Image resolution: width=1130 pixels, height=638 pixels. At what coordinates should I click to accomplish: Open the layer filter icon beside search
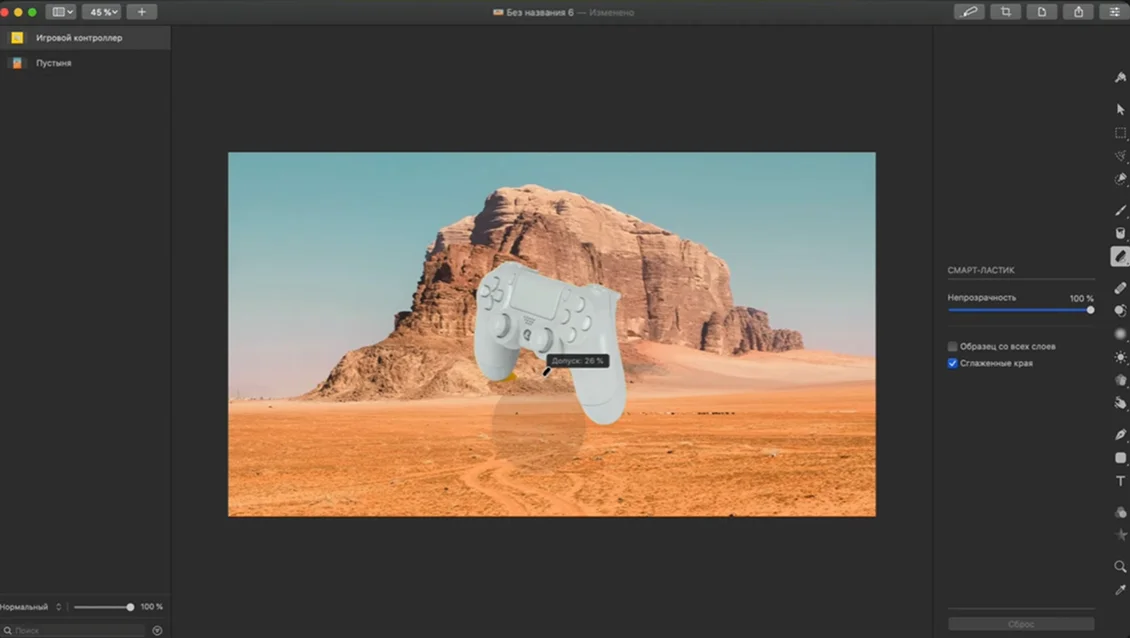pos(157,630)
